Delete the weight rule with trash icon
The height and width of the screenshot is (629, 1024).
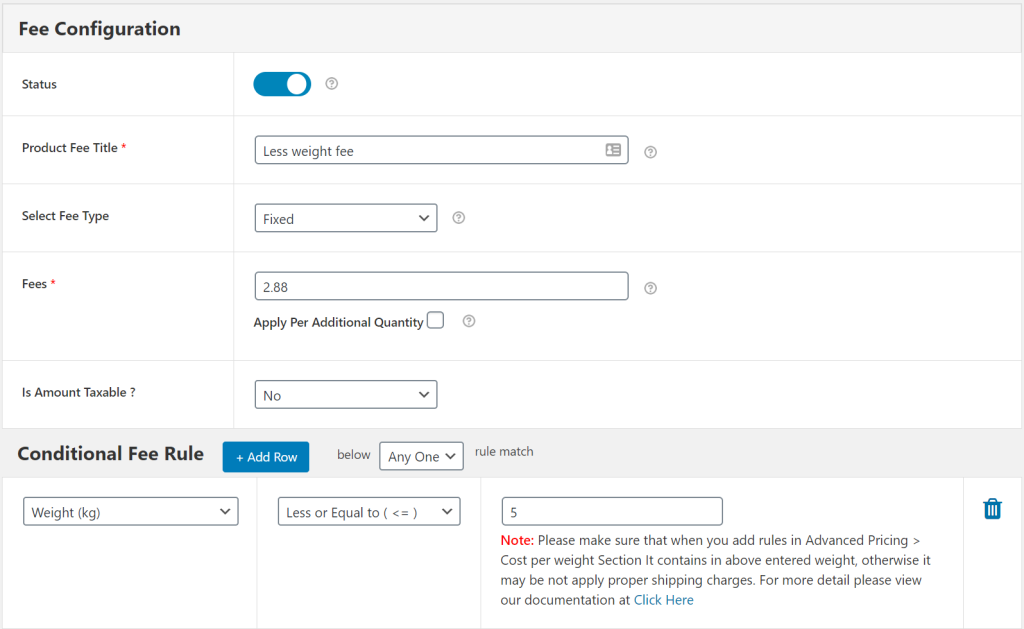tap(992, 509)
